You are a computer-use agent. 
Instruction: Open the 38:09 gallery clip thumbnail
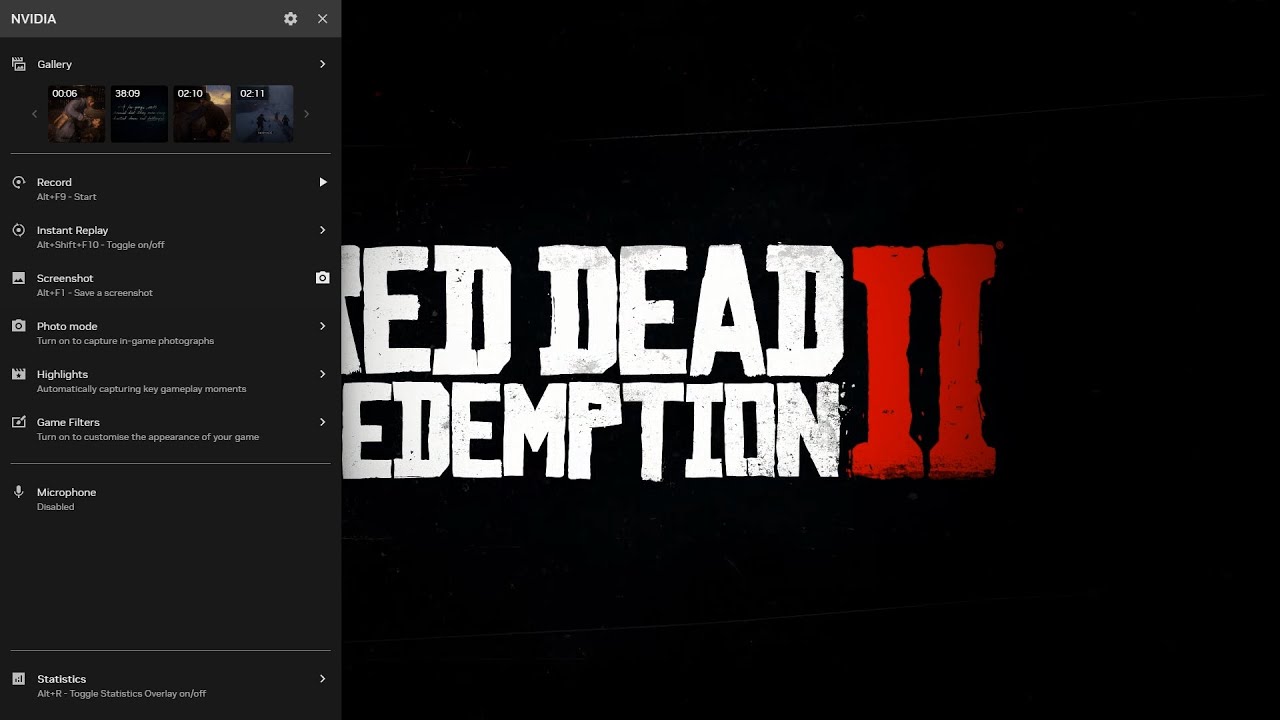pos(139,114)
